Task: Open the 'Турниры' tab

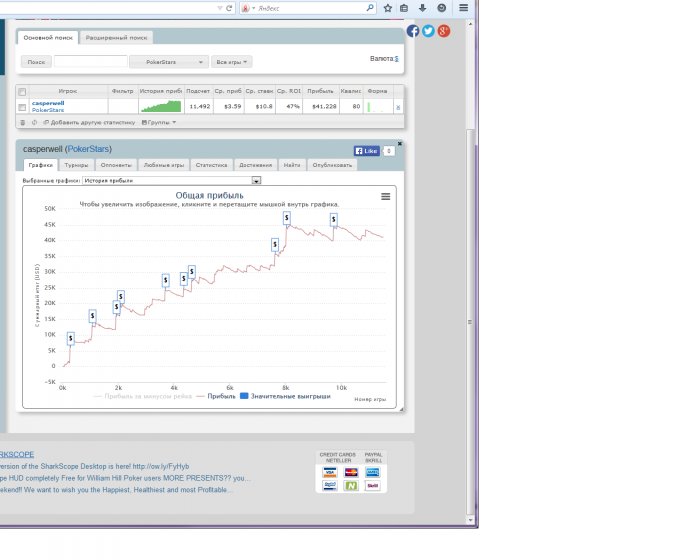Action: coord(76,165)
